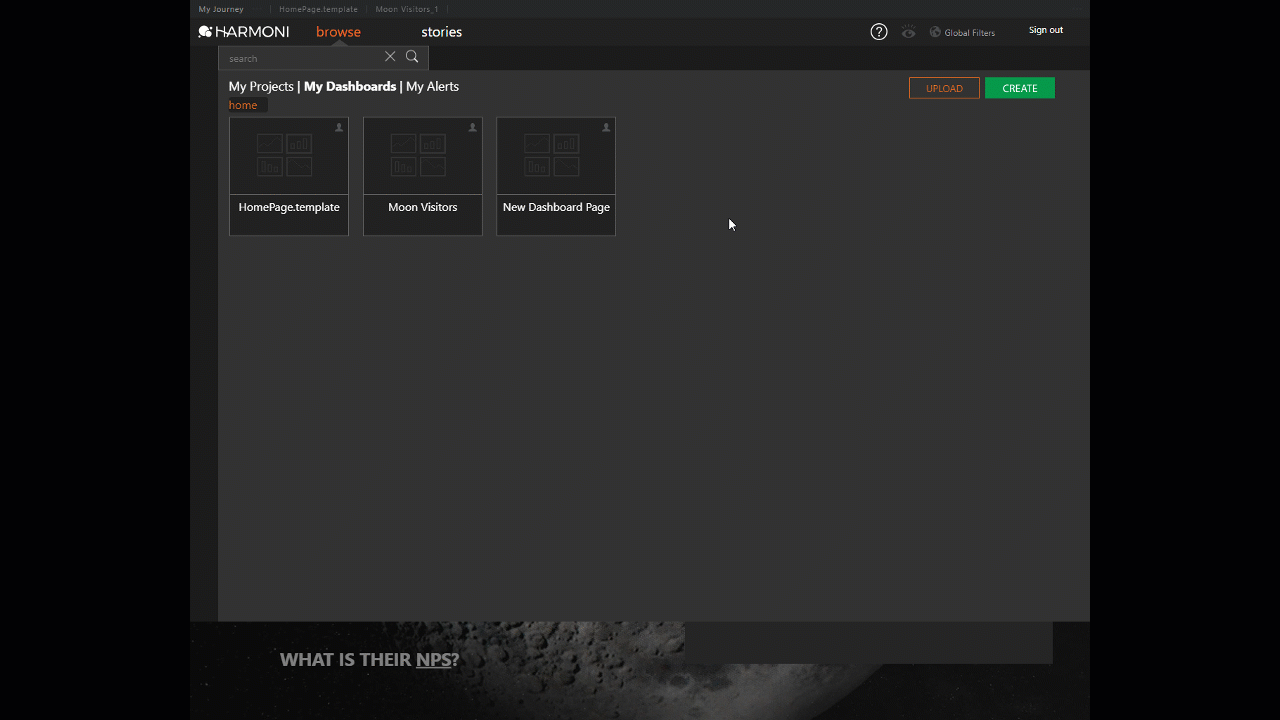Click the UPLOAD button
Screen dimensions: 1280x720
tap(944, 88)
